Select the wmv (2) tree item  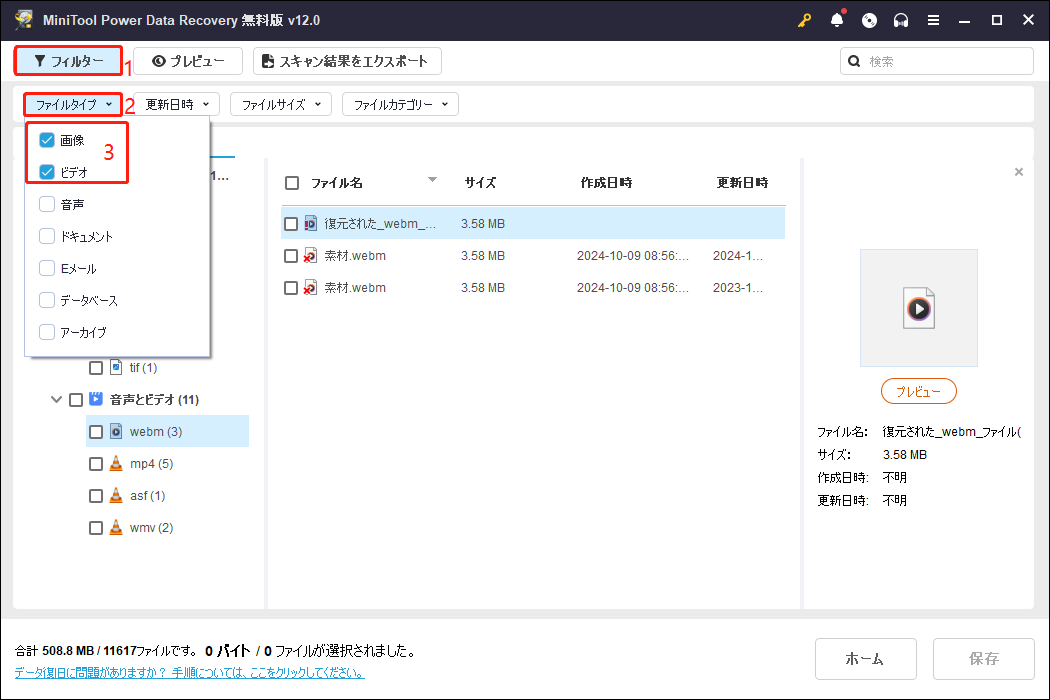pyautogui.click(x=151, y=528)
